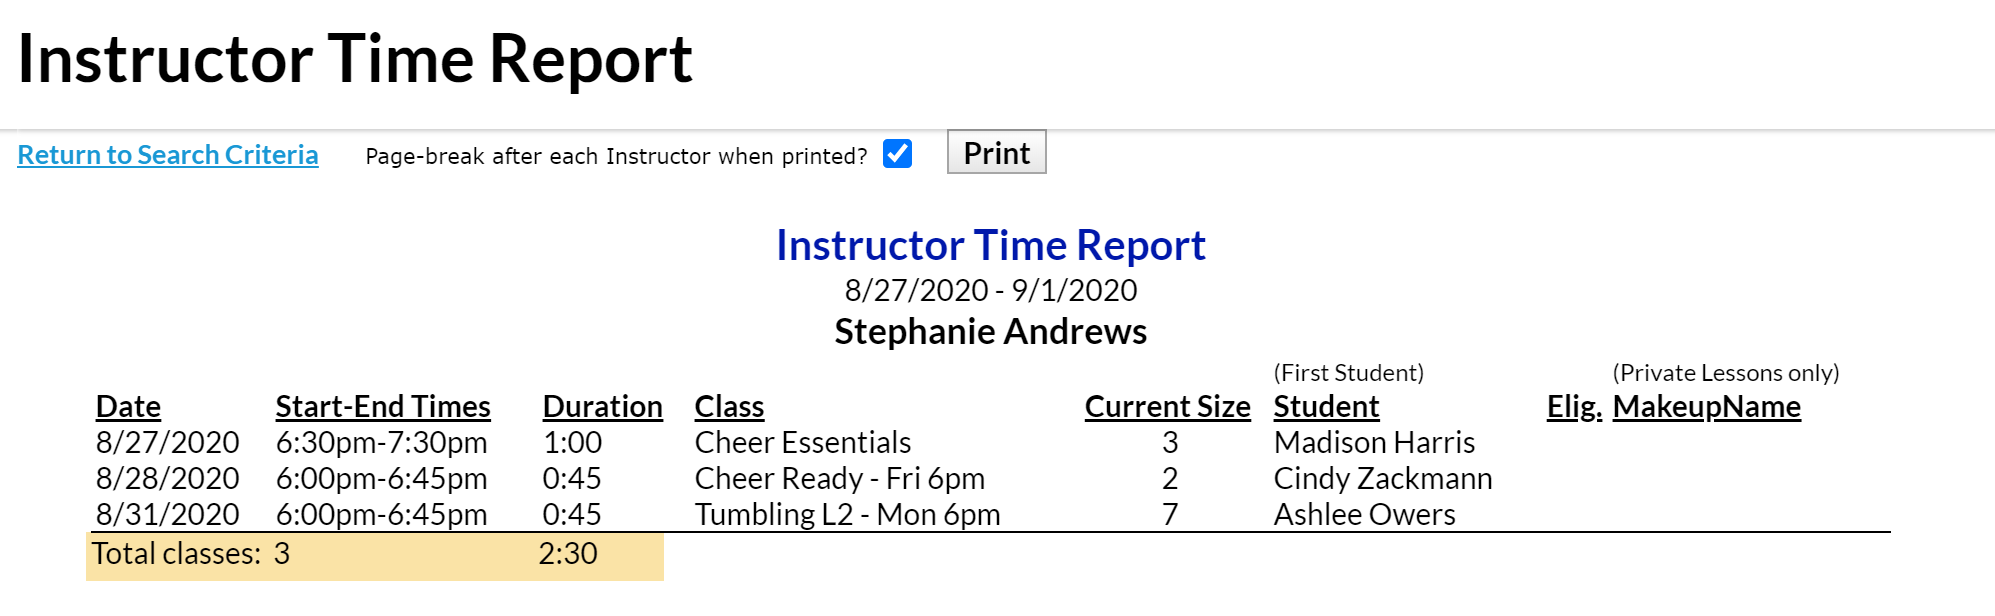Sort by the MakeupName column header
The image size is (1995, 616).
tap(1706, 407)
